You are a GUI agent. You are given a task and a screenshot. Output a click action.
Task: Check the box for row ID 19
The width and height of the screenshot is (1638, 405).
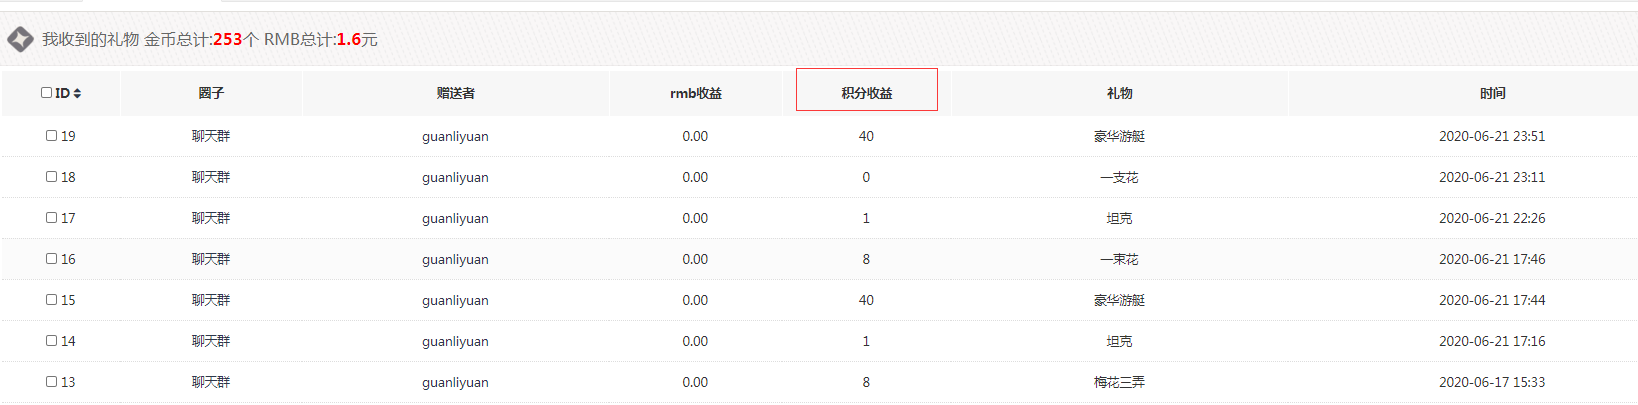(x=51, y=136)
